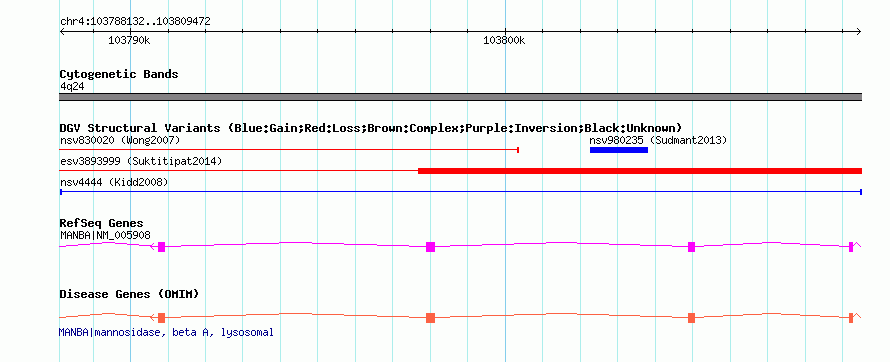The height and width of the screenshot is (362, 890).
Task: Click the first magenta MANBA exon box
Action: (161, 247)
